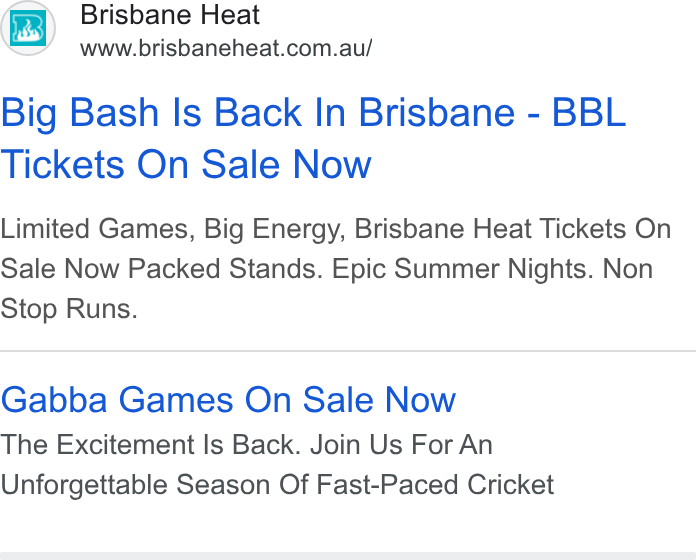696x560 pixels.
Task: Open the Brisbane Heat site name
Action: point(170,15)
